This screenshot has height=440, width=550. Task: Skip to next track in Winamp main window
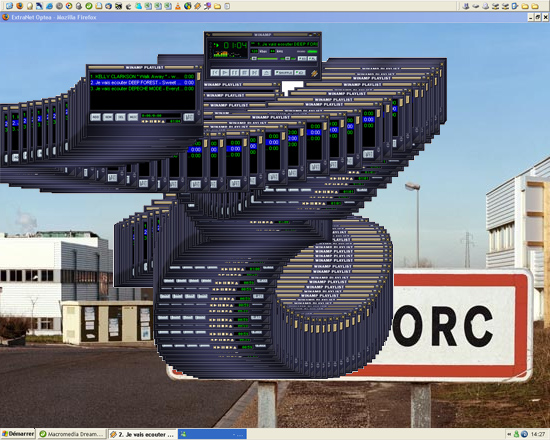(255, 73)
